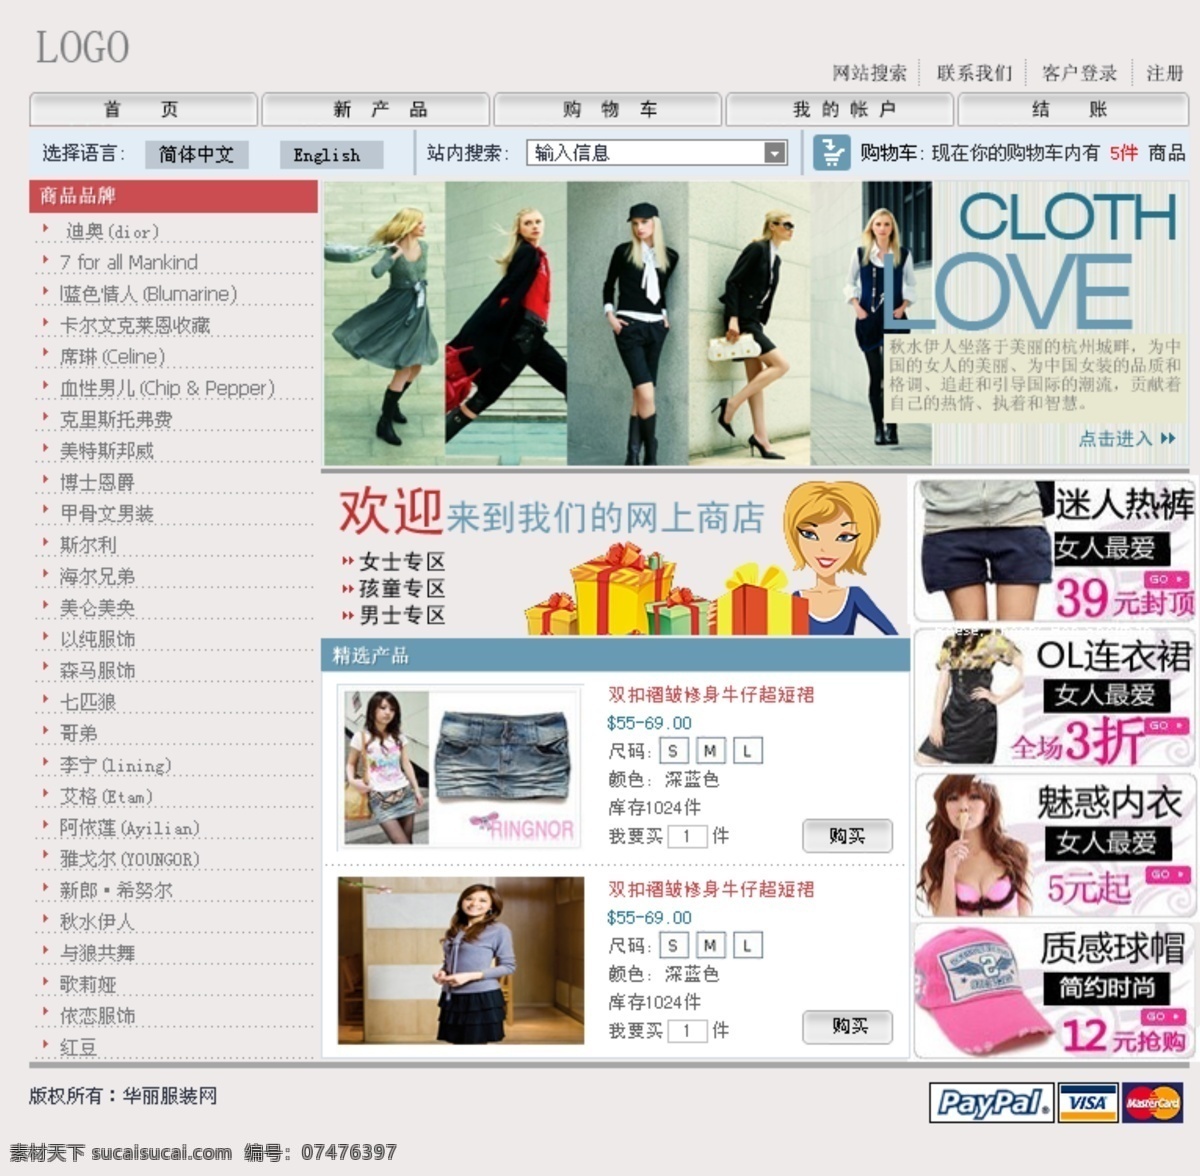The width and height of the screenshot is (1200, 1176).
Task: Select brand 雅戈尔 (YOUNGOR)
Action: pyautogui.click(x=129, y=859)
